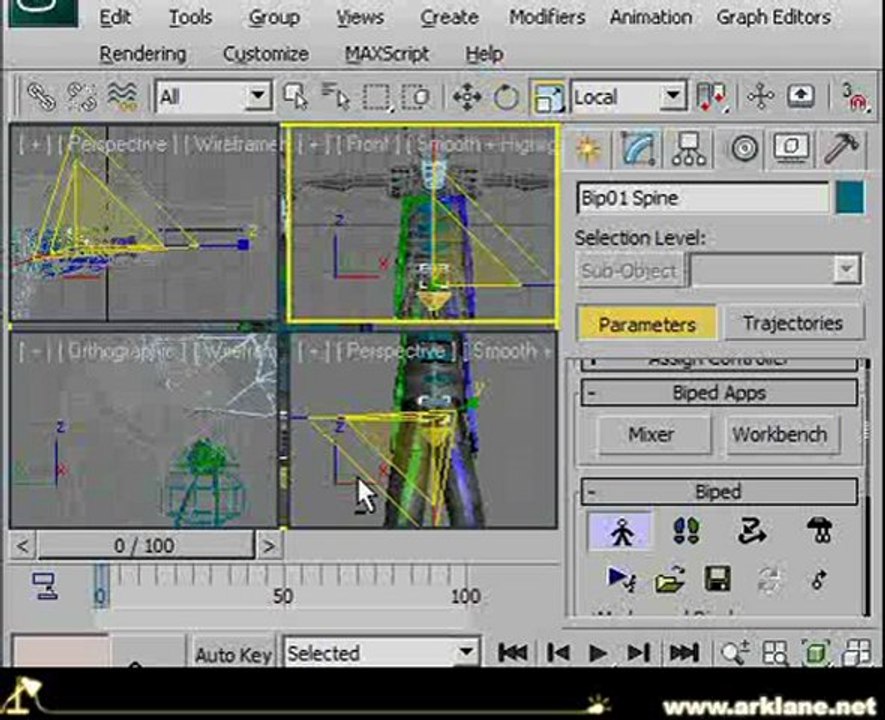Screen dimensions: 885x720
Task: Open the Utilities hammer tab
Action: pyautogui.click(x=842, y=149)
